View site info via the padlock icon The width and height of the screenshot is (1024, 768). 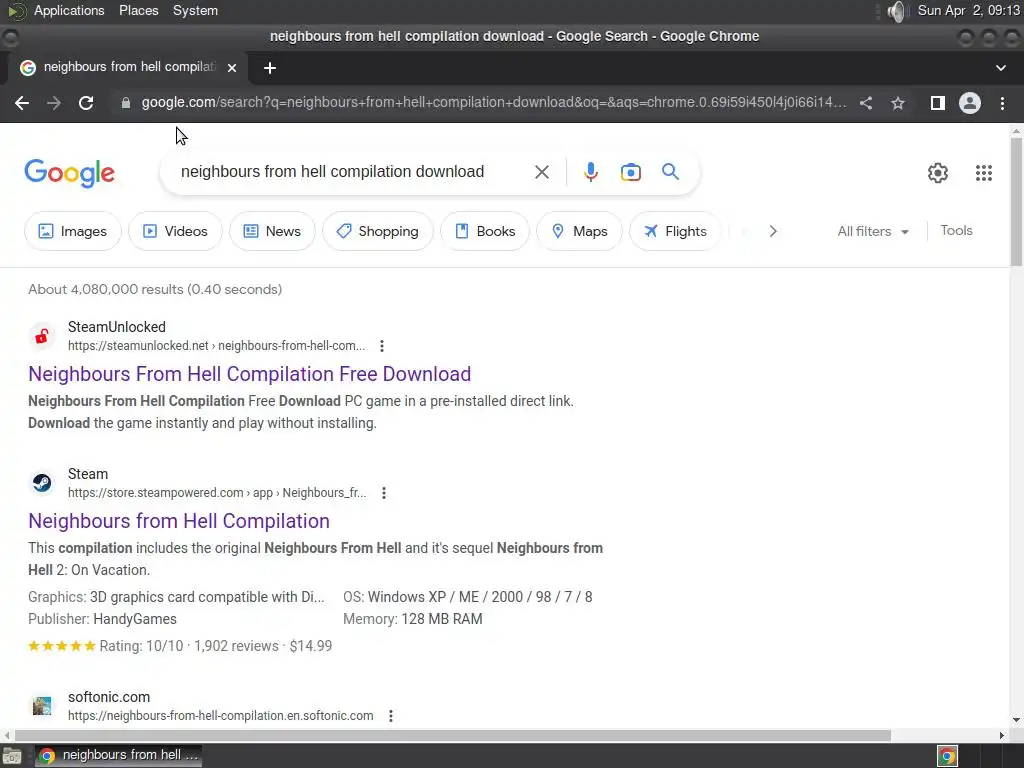[125, 103]
